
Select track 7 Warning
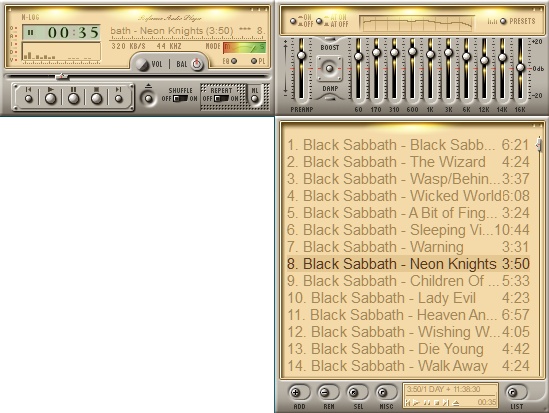[408, 247]
